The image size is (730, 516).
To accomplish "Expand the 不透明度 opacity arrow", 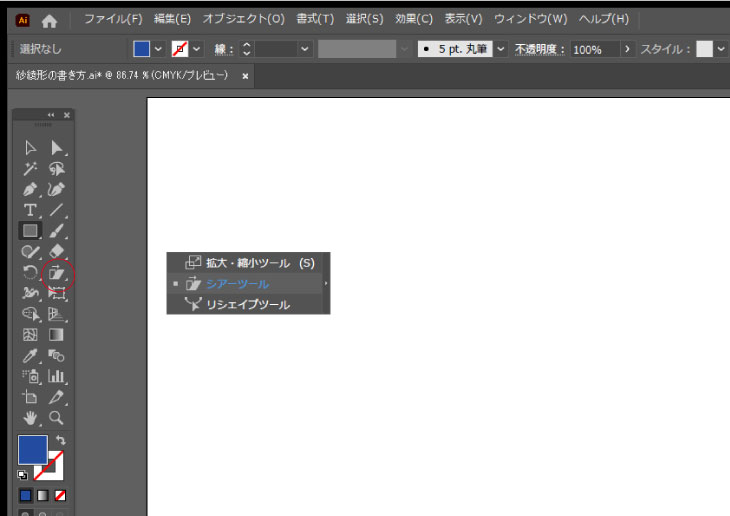I will coord(627,49).
